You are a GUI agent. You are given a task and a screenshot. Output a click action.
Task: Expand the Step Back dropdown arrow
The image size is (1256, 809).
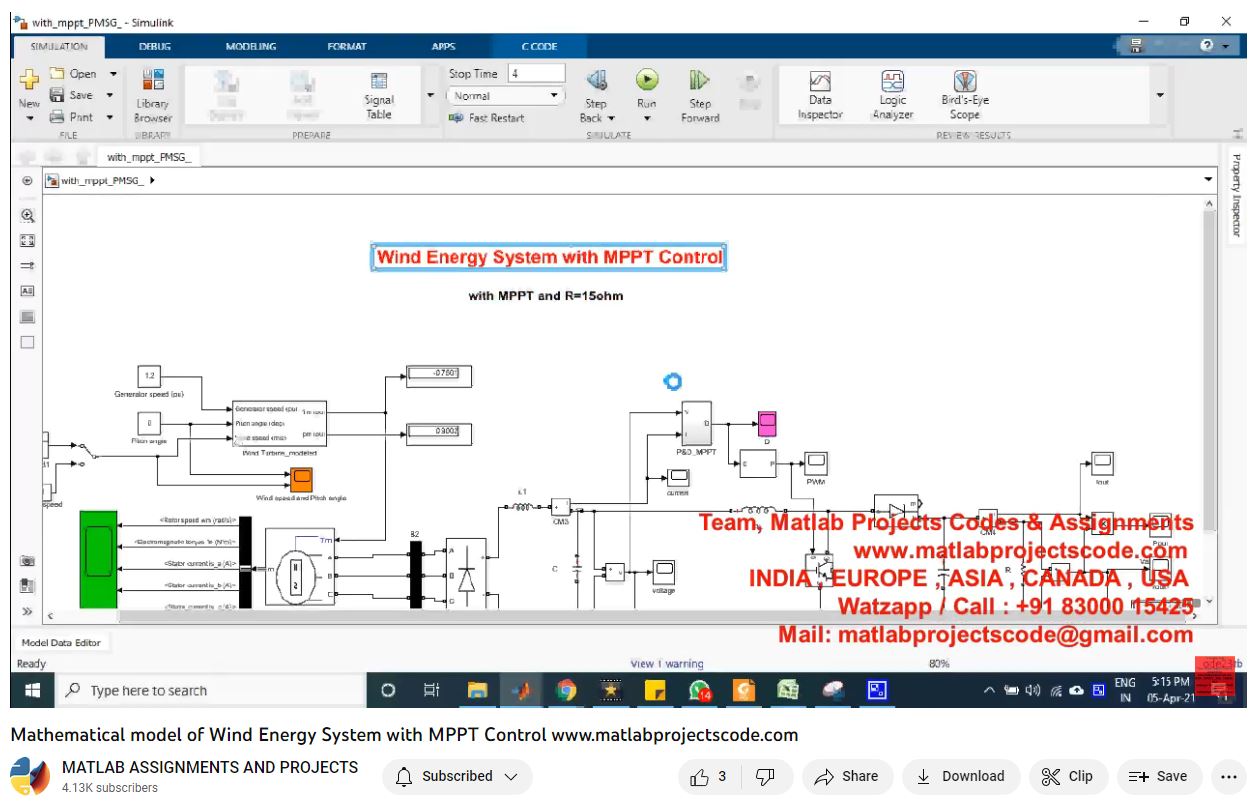pyautogui.click(x=611, y=119)
